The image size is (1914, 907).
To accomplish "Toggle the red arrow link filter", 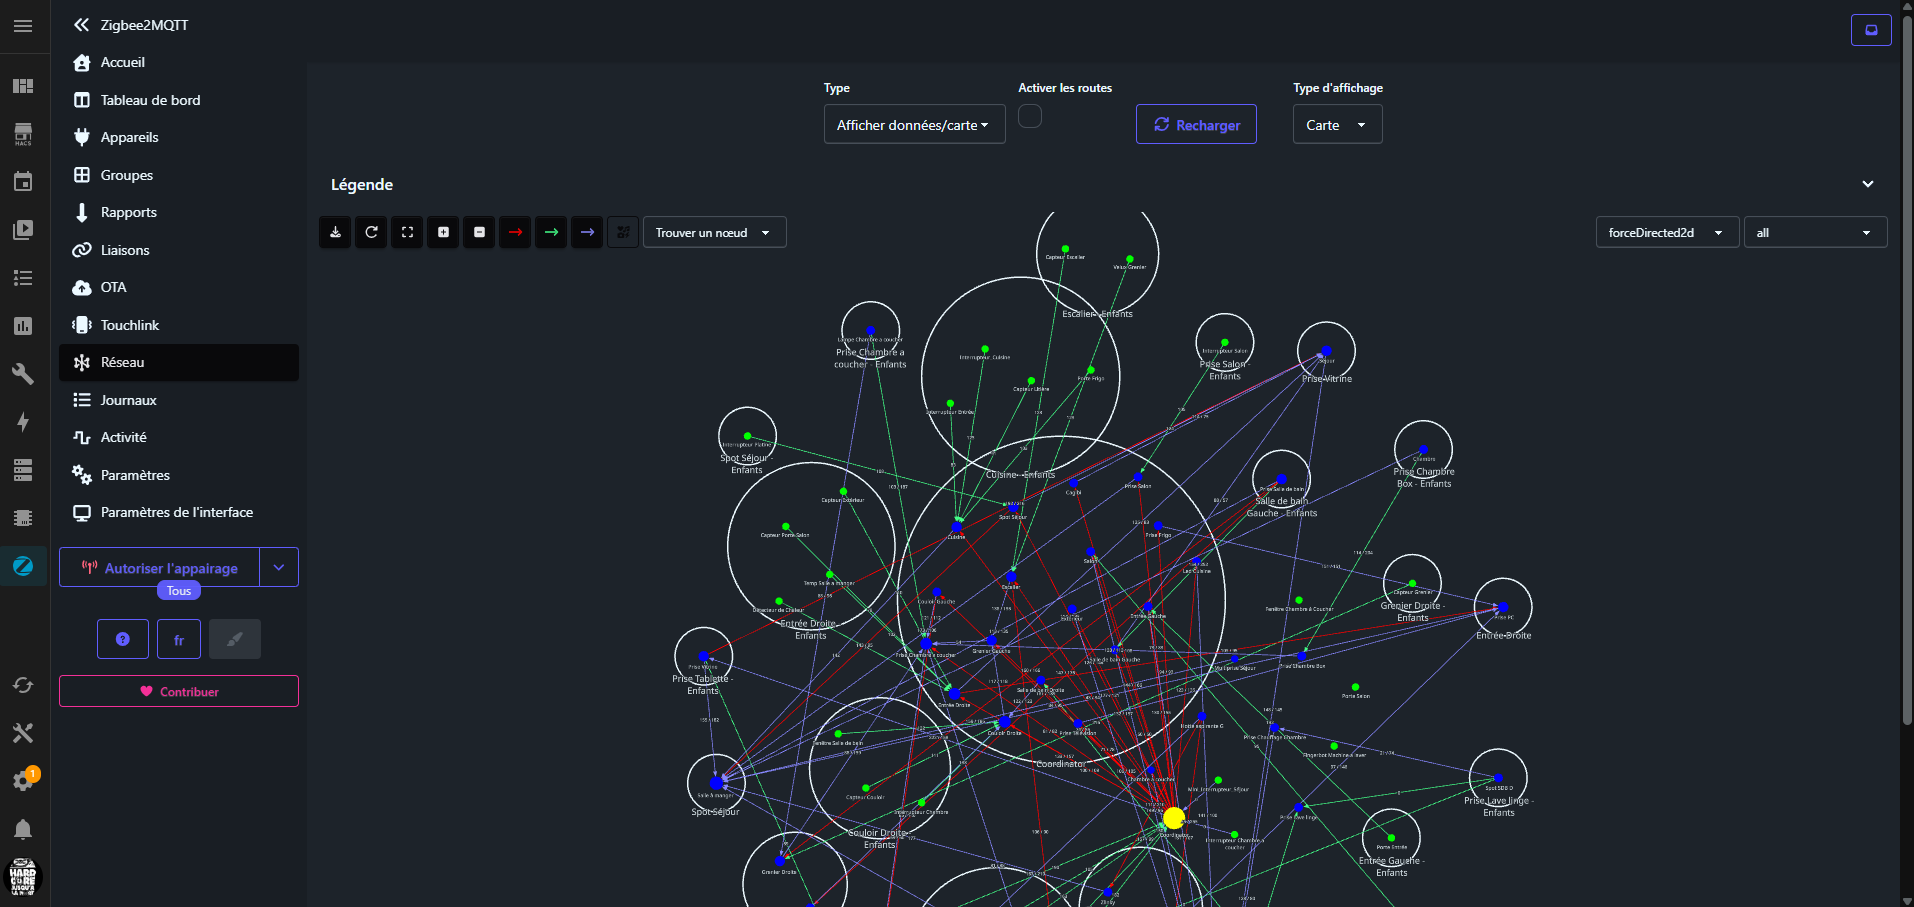I will click(x=515, y=232).
